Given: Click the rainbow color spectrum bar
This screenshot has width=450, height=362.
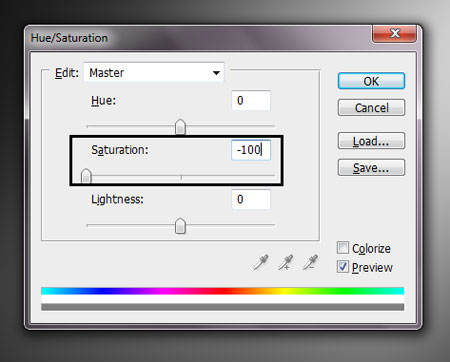Looking at the screenshot, I should [x=223, y=291].
